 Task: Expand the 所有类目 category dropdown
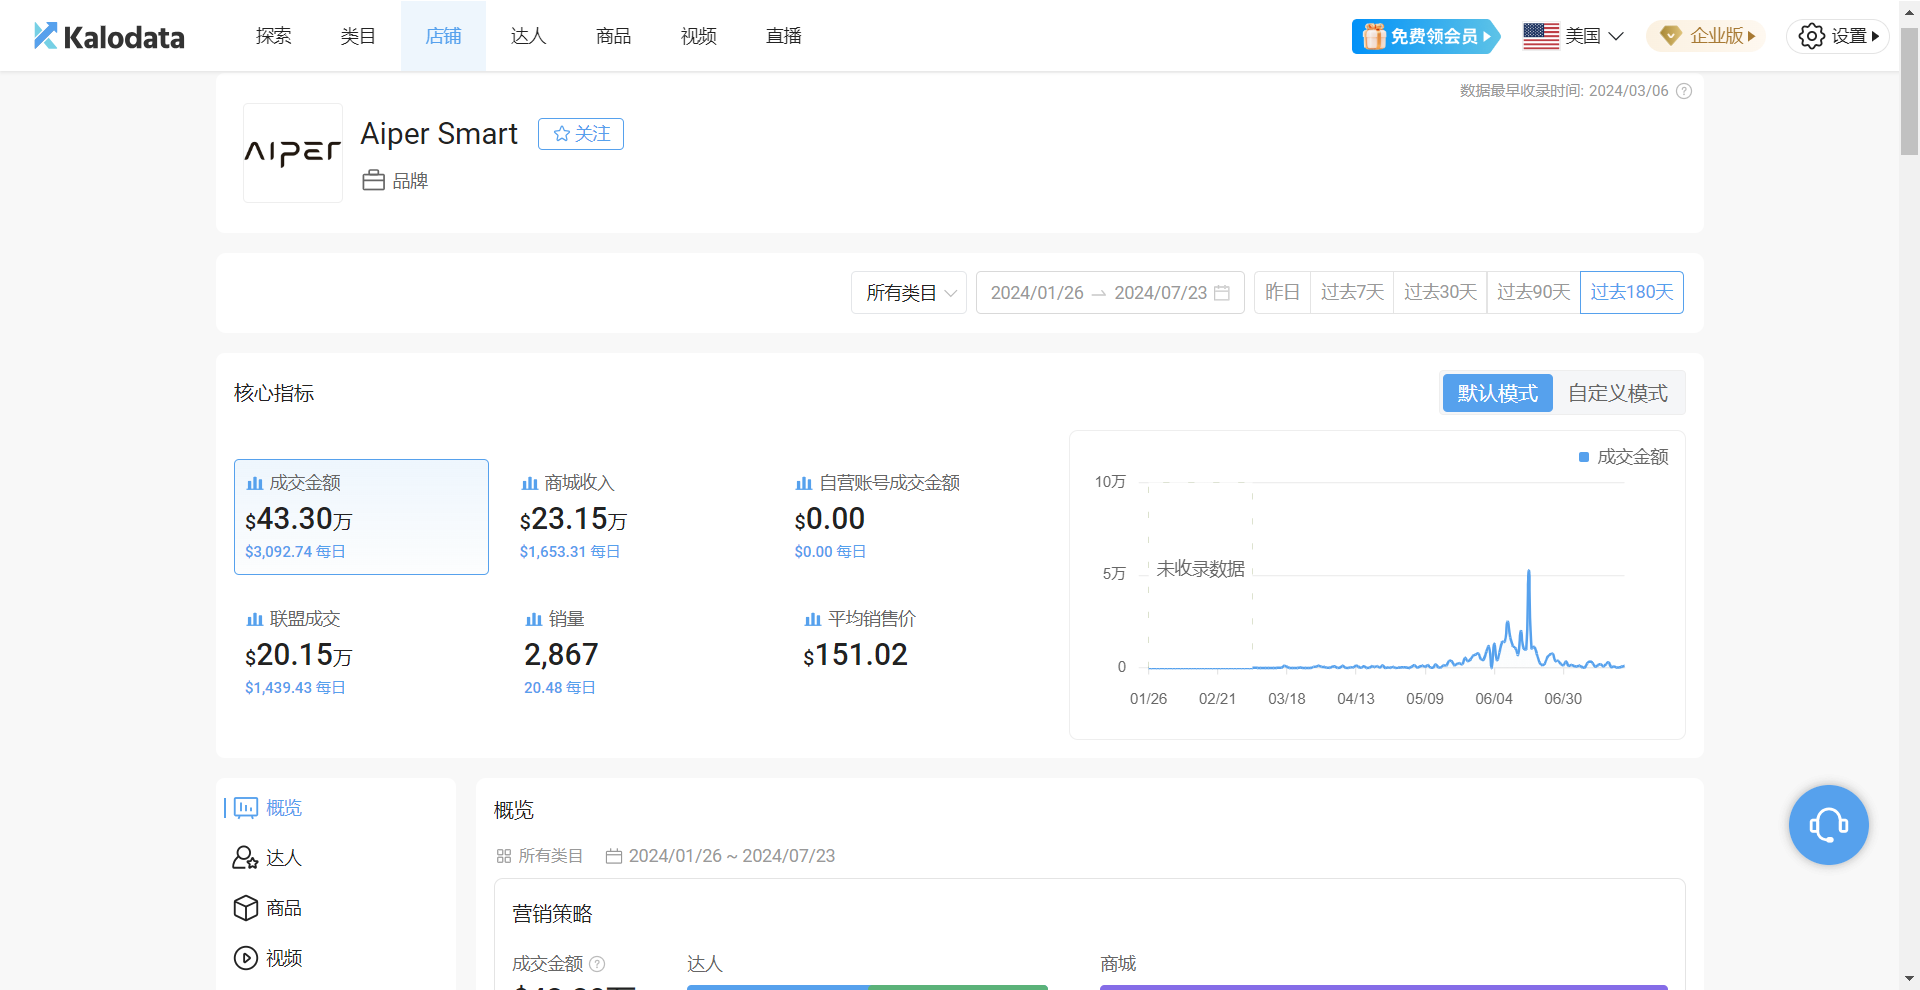pos(909,293)
